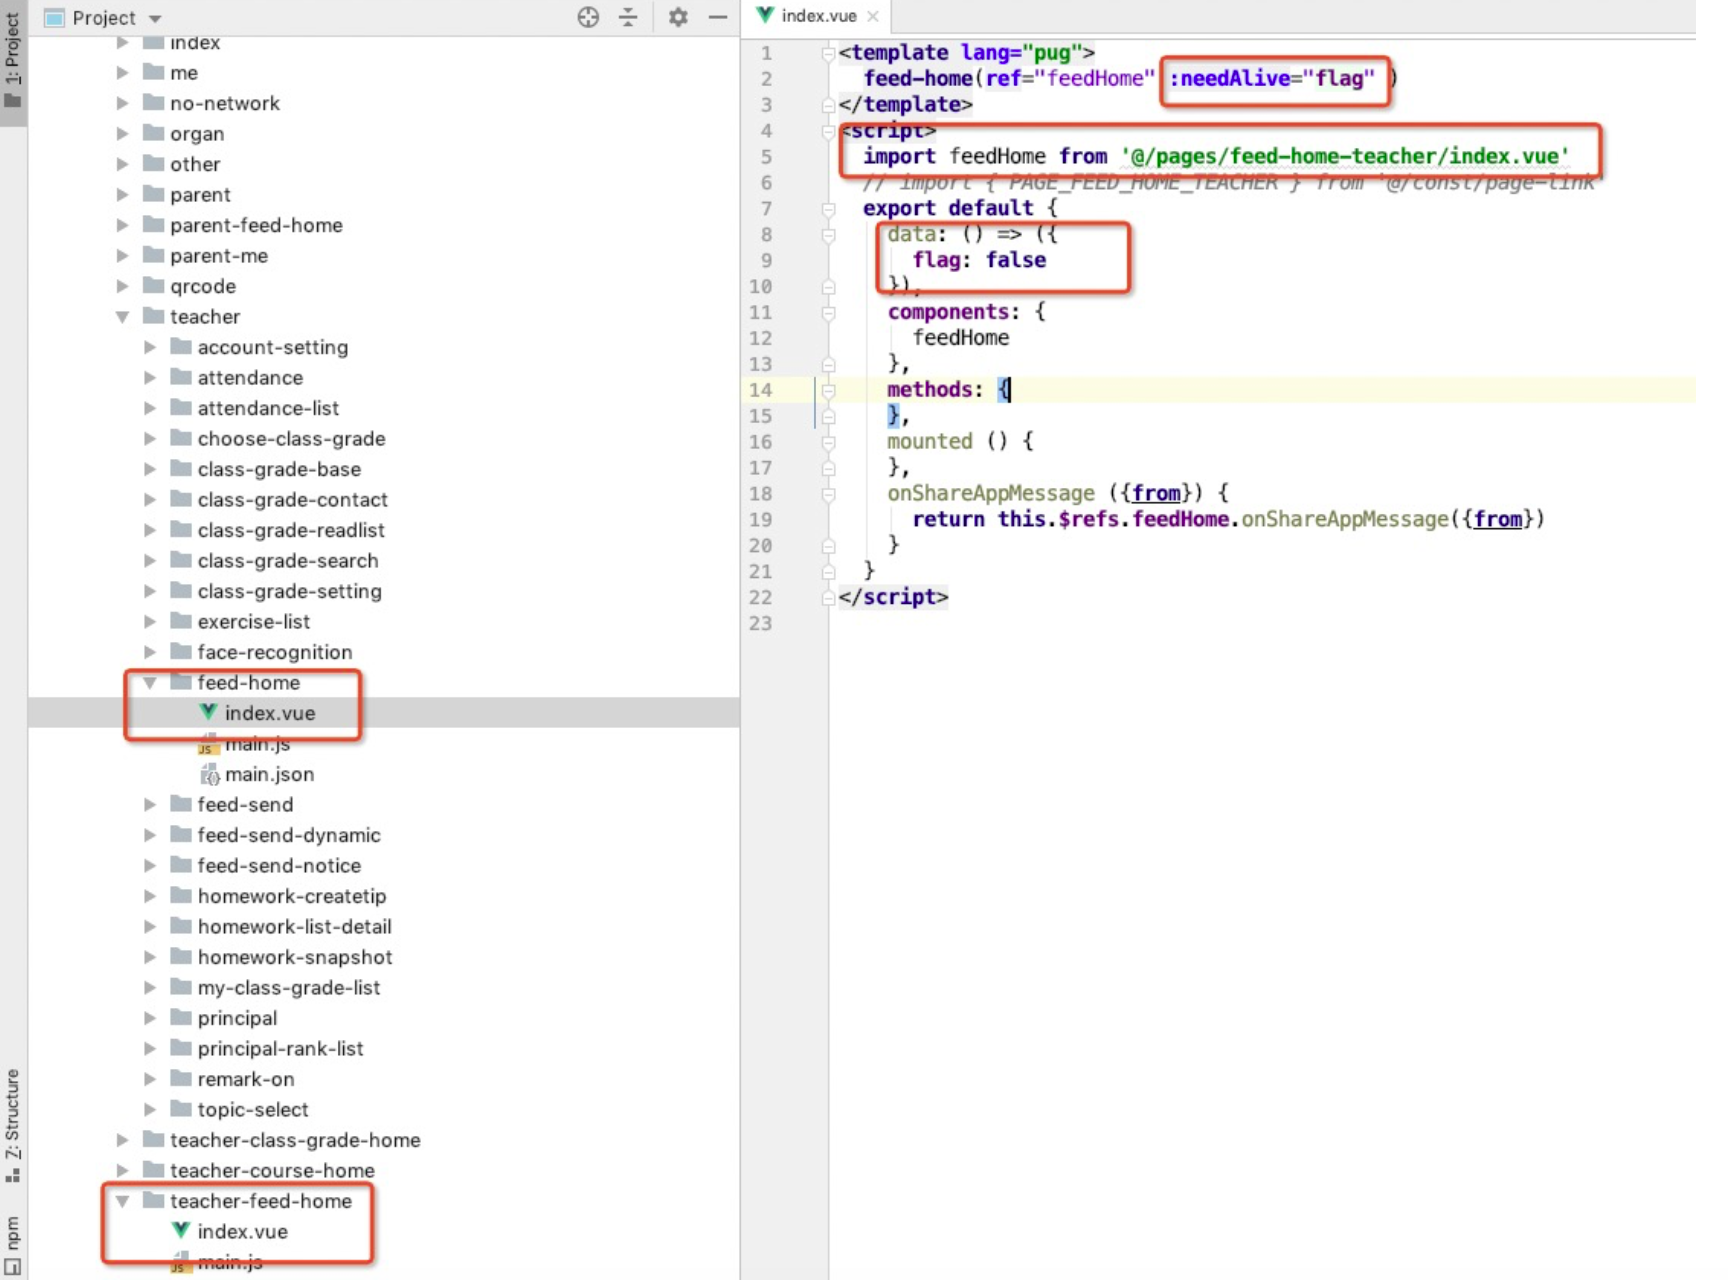Click the main.json file icon
1728x1280 pixels.
pos(209,774)
